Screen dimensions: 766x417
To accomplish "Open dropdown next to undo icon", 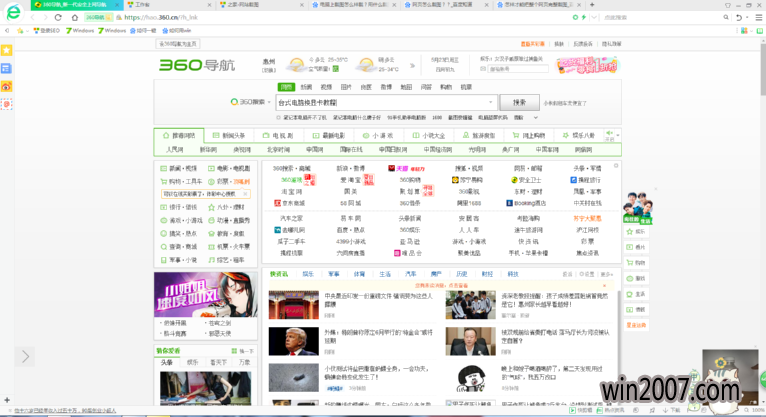I will point(747,18).
